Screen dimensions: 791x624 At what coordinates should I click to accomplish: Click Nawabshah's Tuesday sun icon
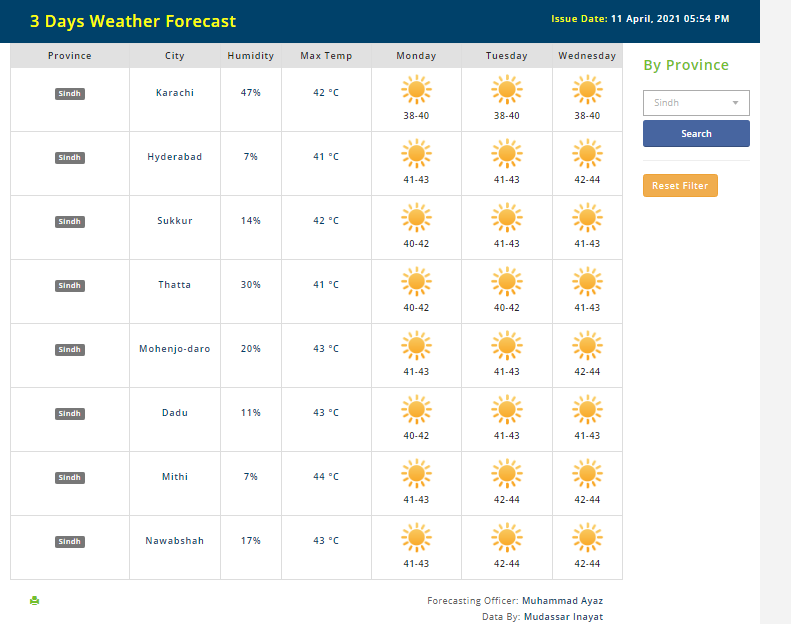tap(506, 538)
